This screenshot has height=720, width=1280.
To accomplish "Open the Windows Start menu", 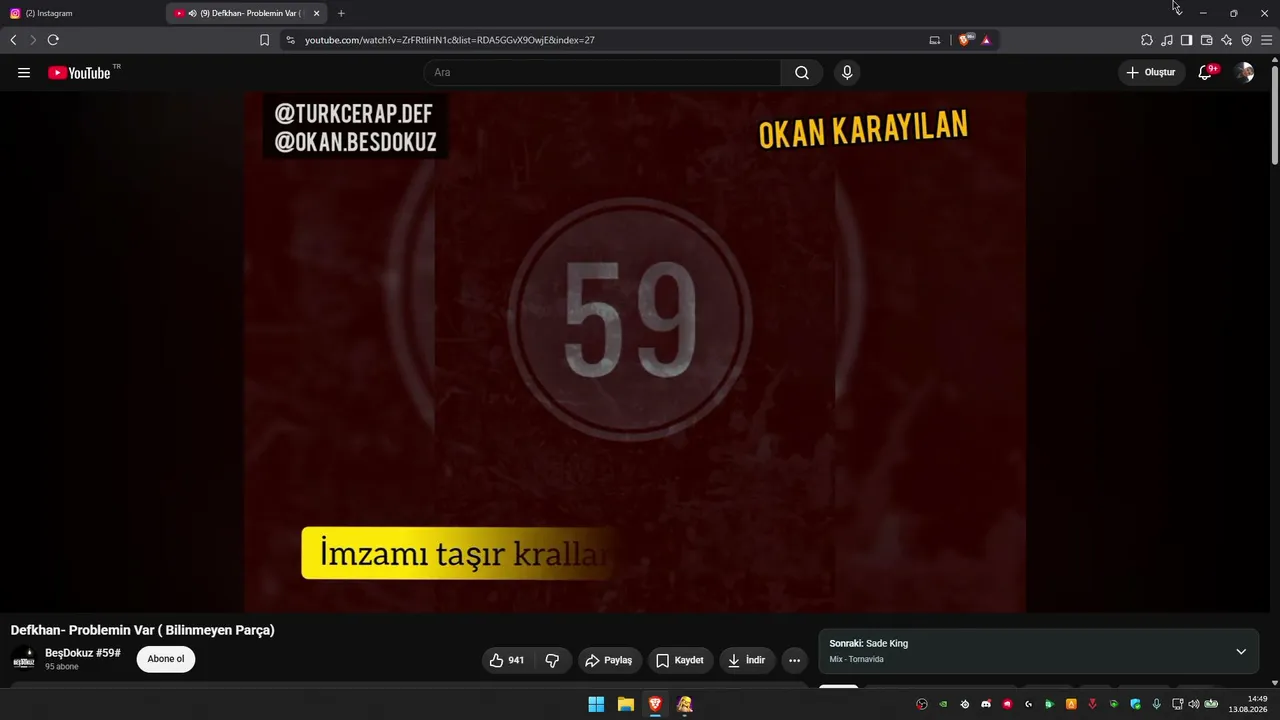I will [x=596, y=704].
